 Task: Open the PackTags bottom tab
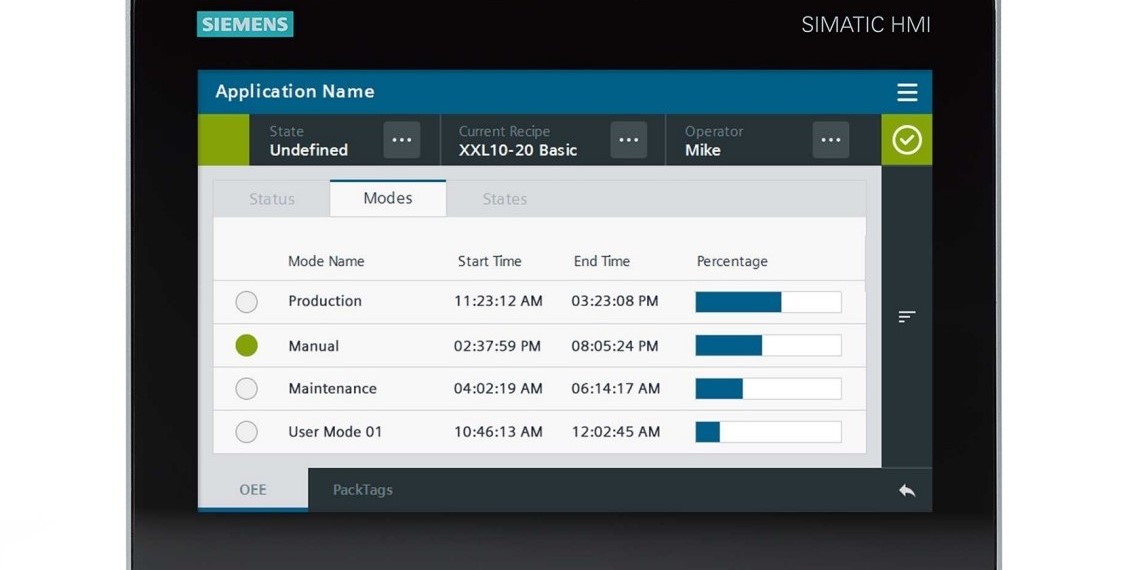362,490
